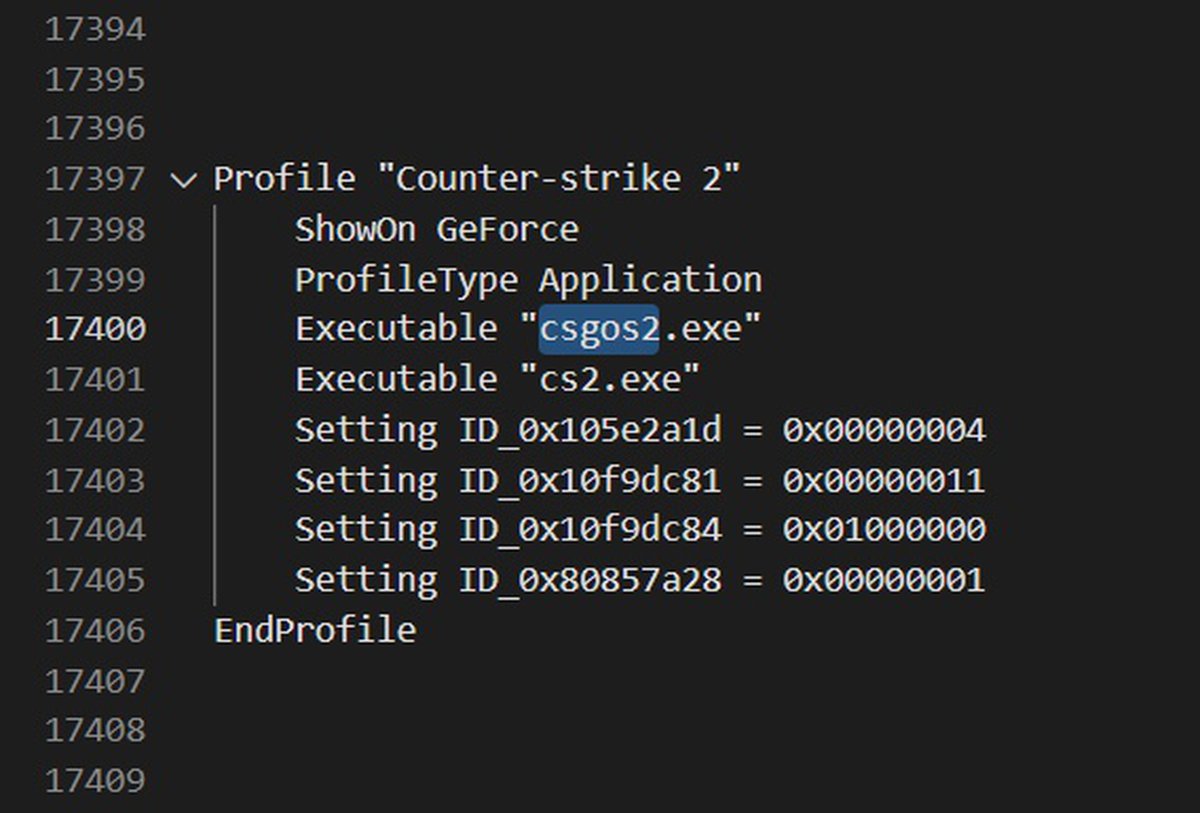The height and width of the screenshot is (813, 1200).
Task: Place cursor in highlighted "csgos2" text
Action: [x=598, y=329]
